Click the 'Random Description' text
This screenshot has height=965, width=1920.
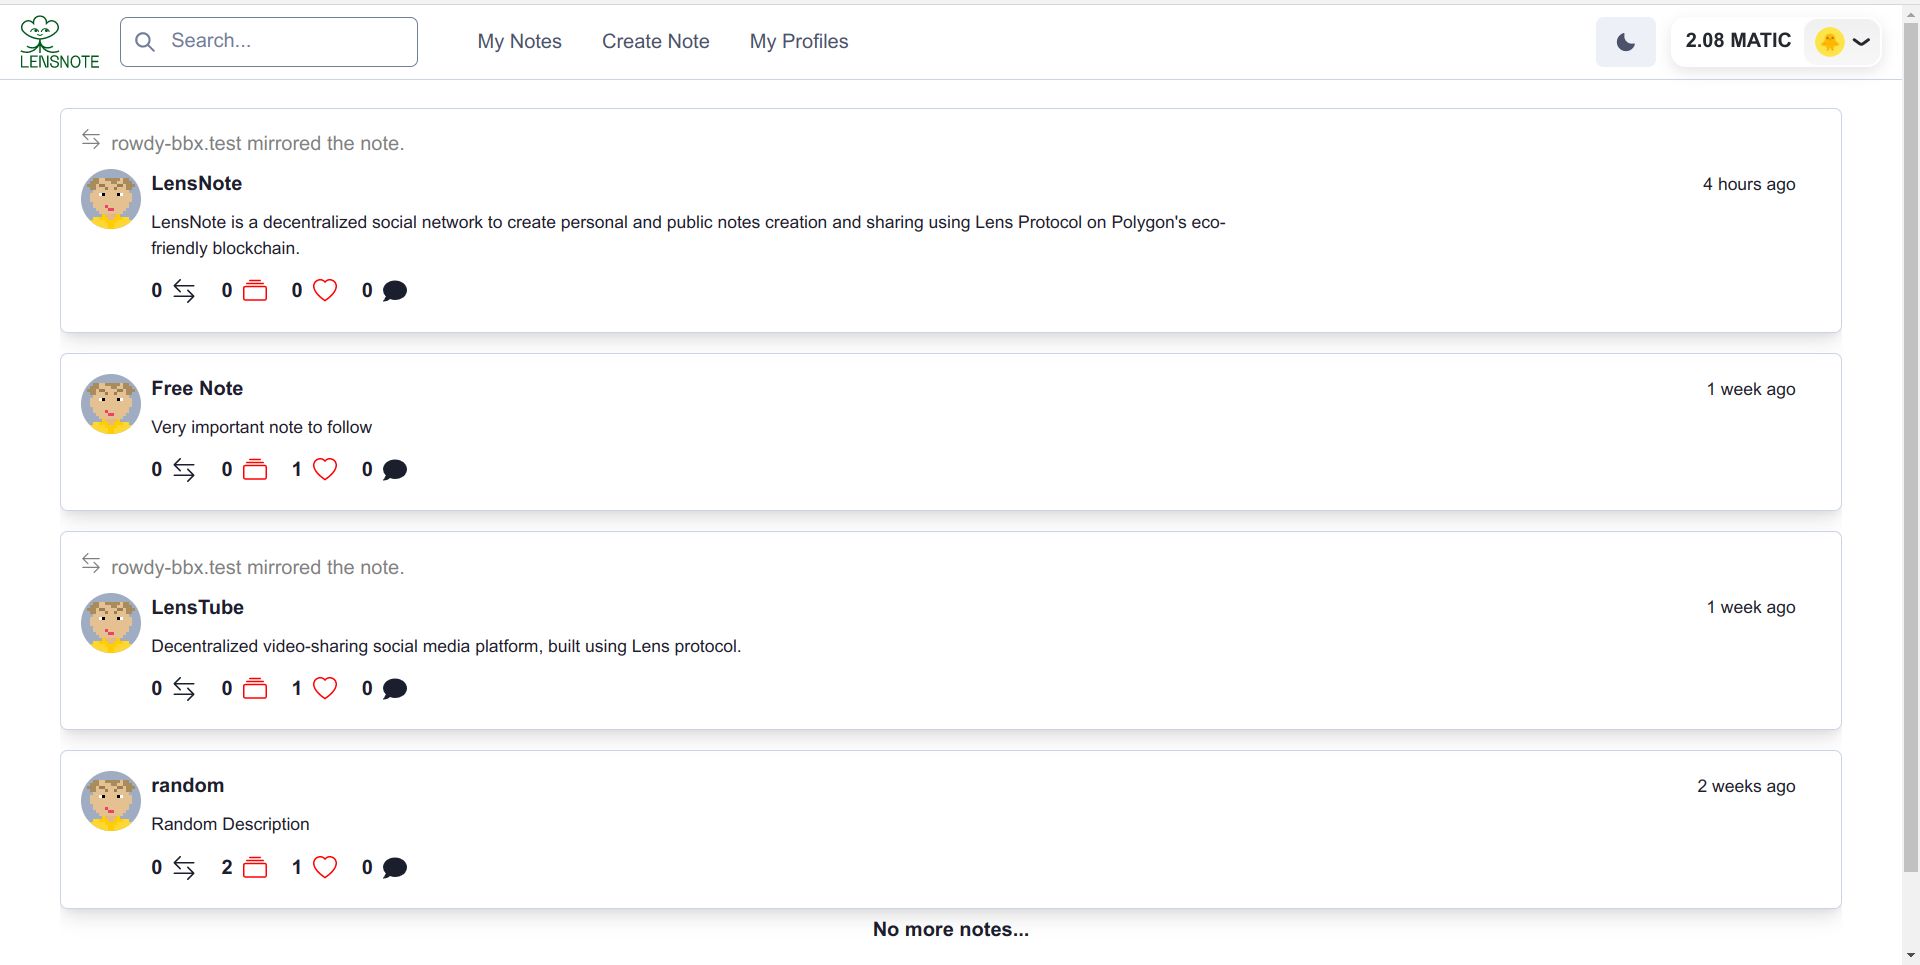tap(230, 824)
